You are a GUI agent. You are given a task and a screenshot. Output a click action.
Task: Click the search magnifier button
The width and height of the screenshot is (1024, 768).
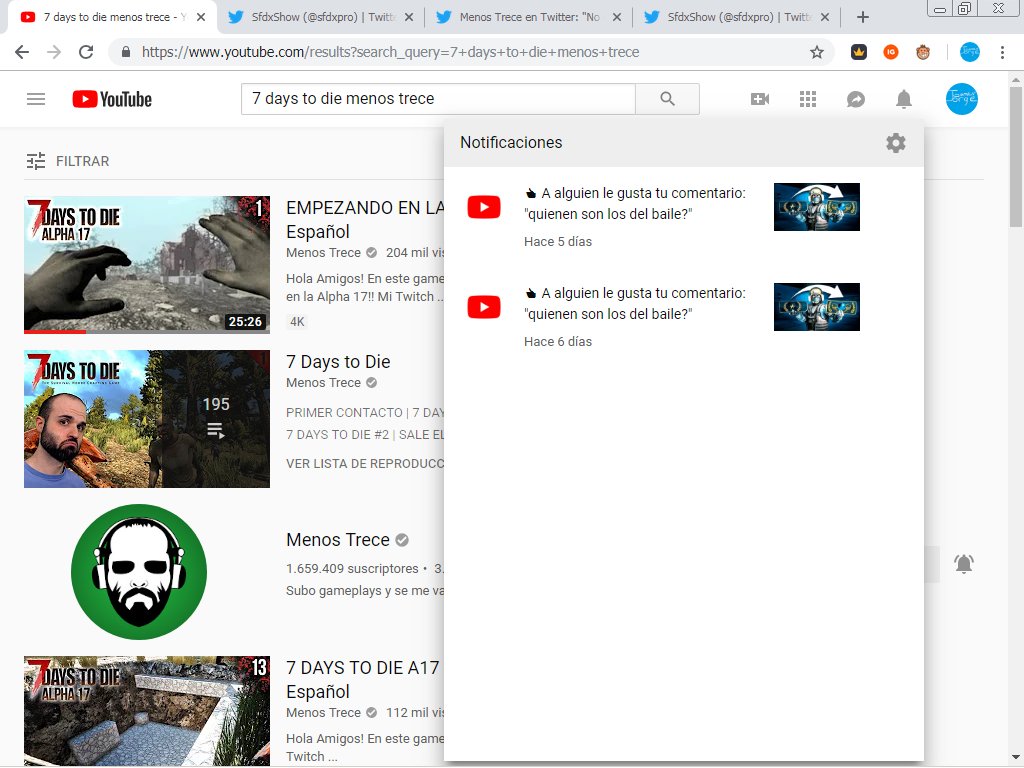(x=667, y=99)
